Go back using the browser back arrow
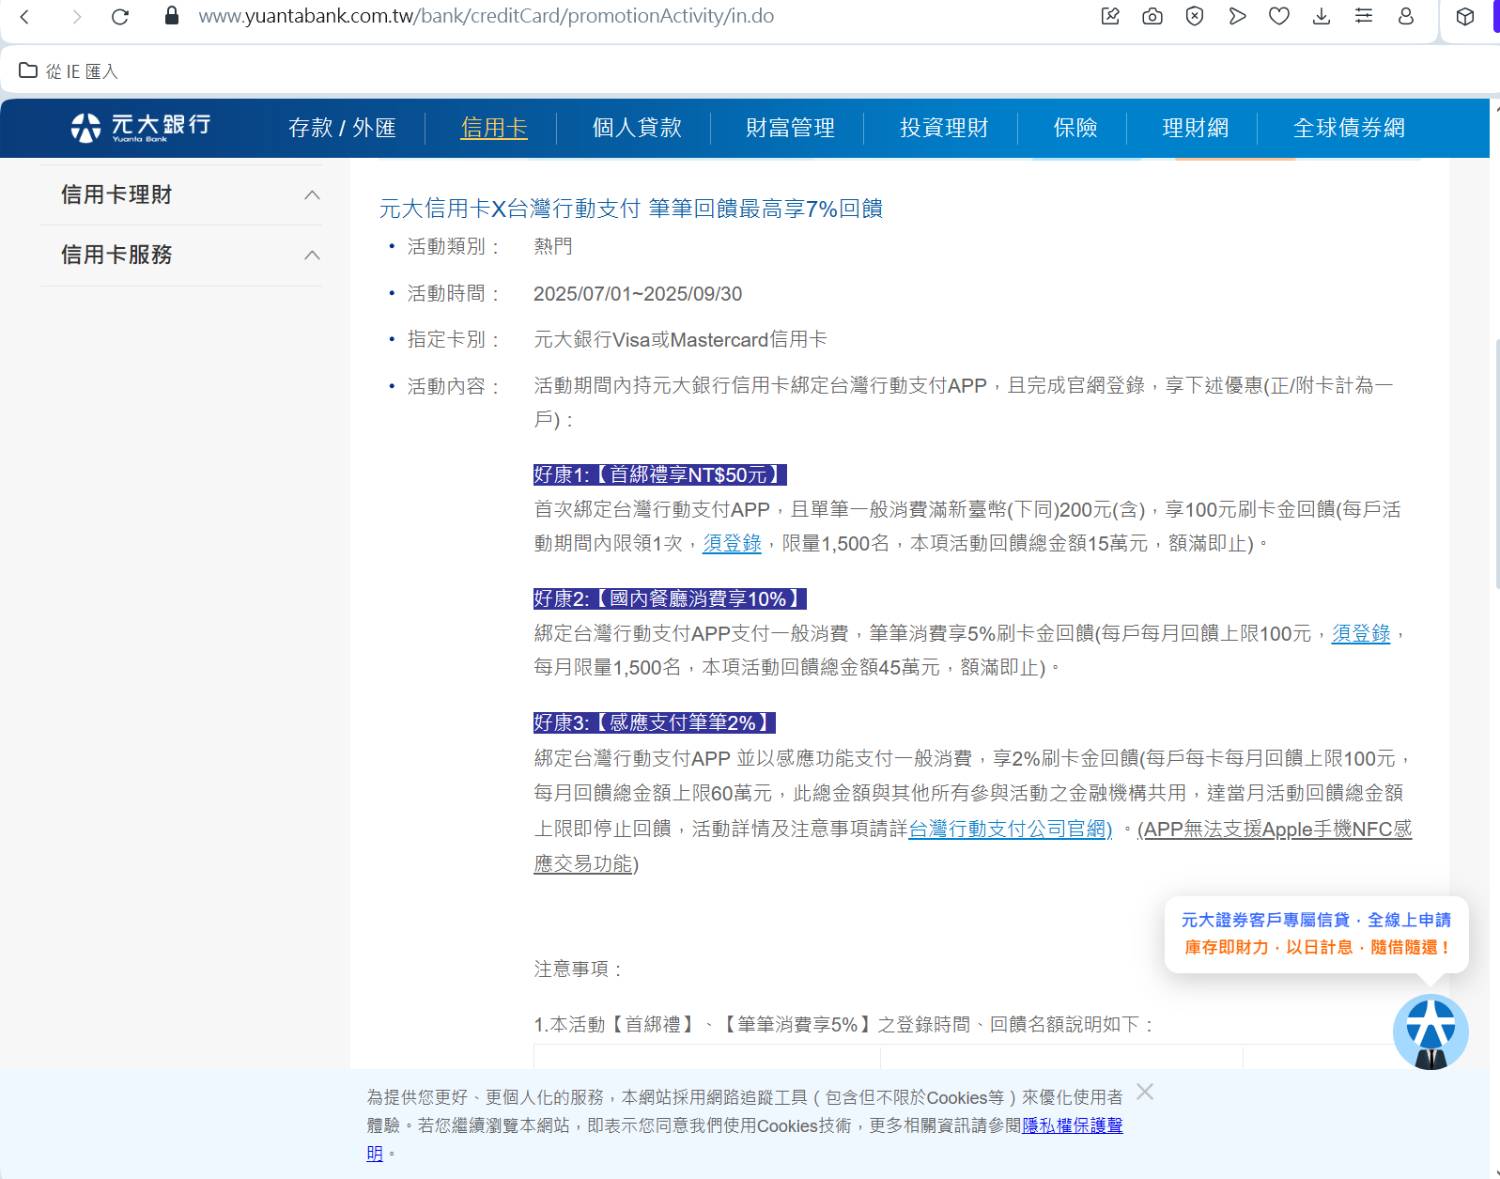The image size is (1500, 1179). coord(25,16)
